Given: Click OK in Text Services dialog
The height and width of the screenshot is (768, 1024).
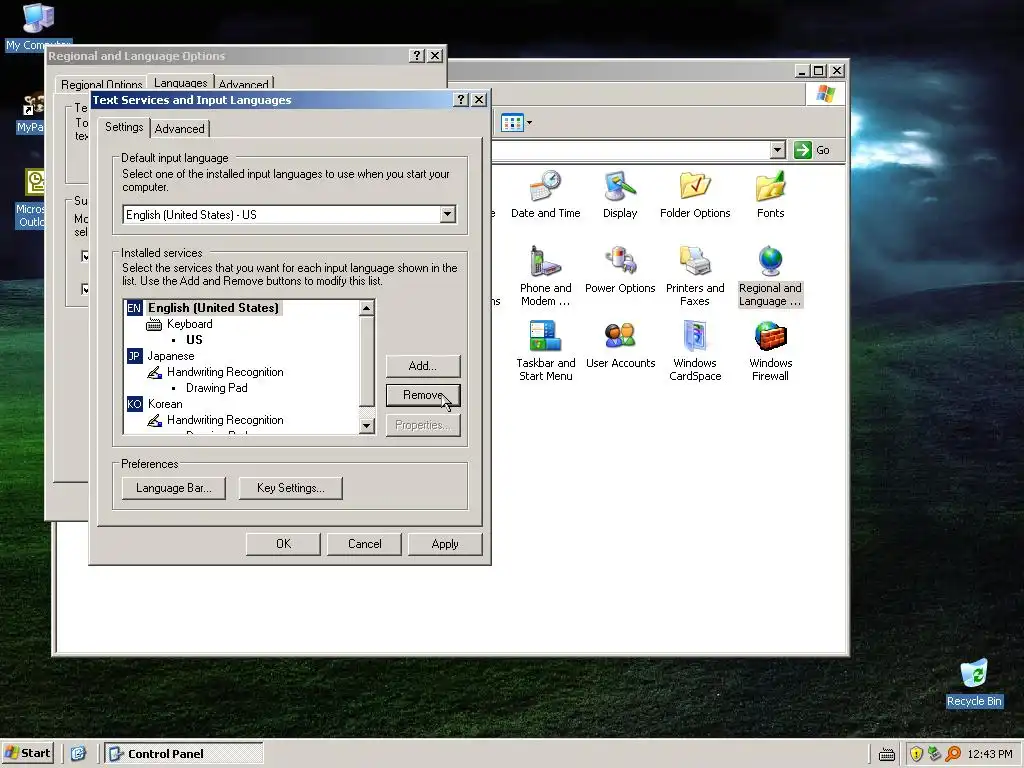Looking at the screenshot, I should click(x=283, y=544).
